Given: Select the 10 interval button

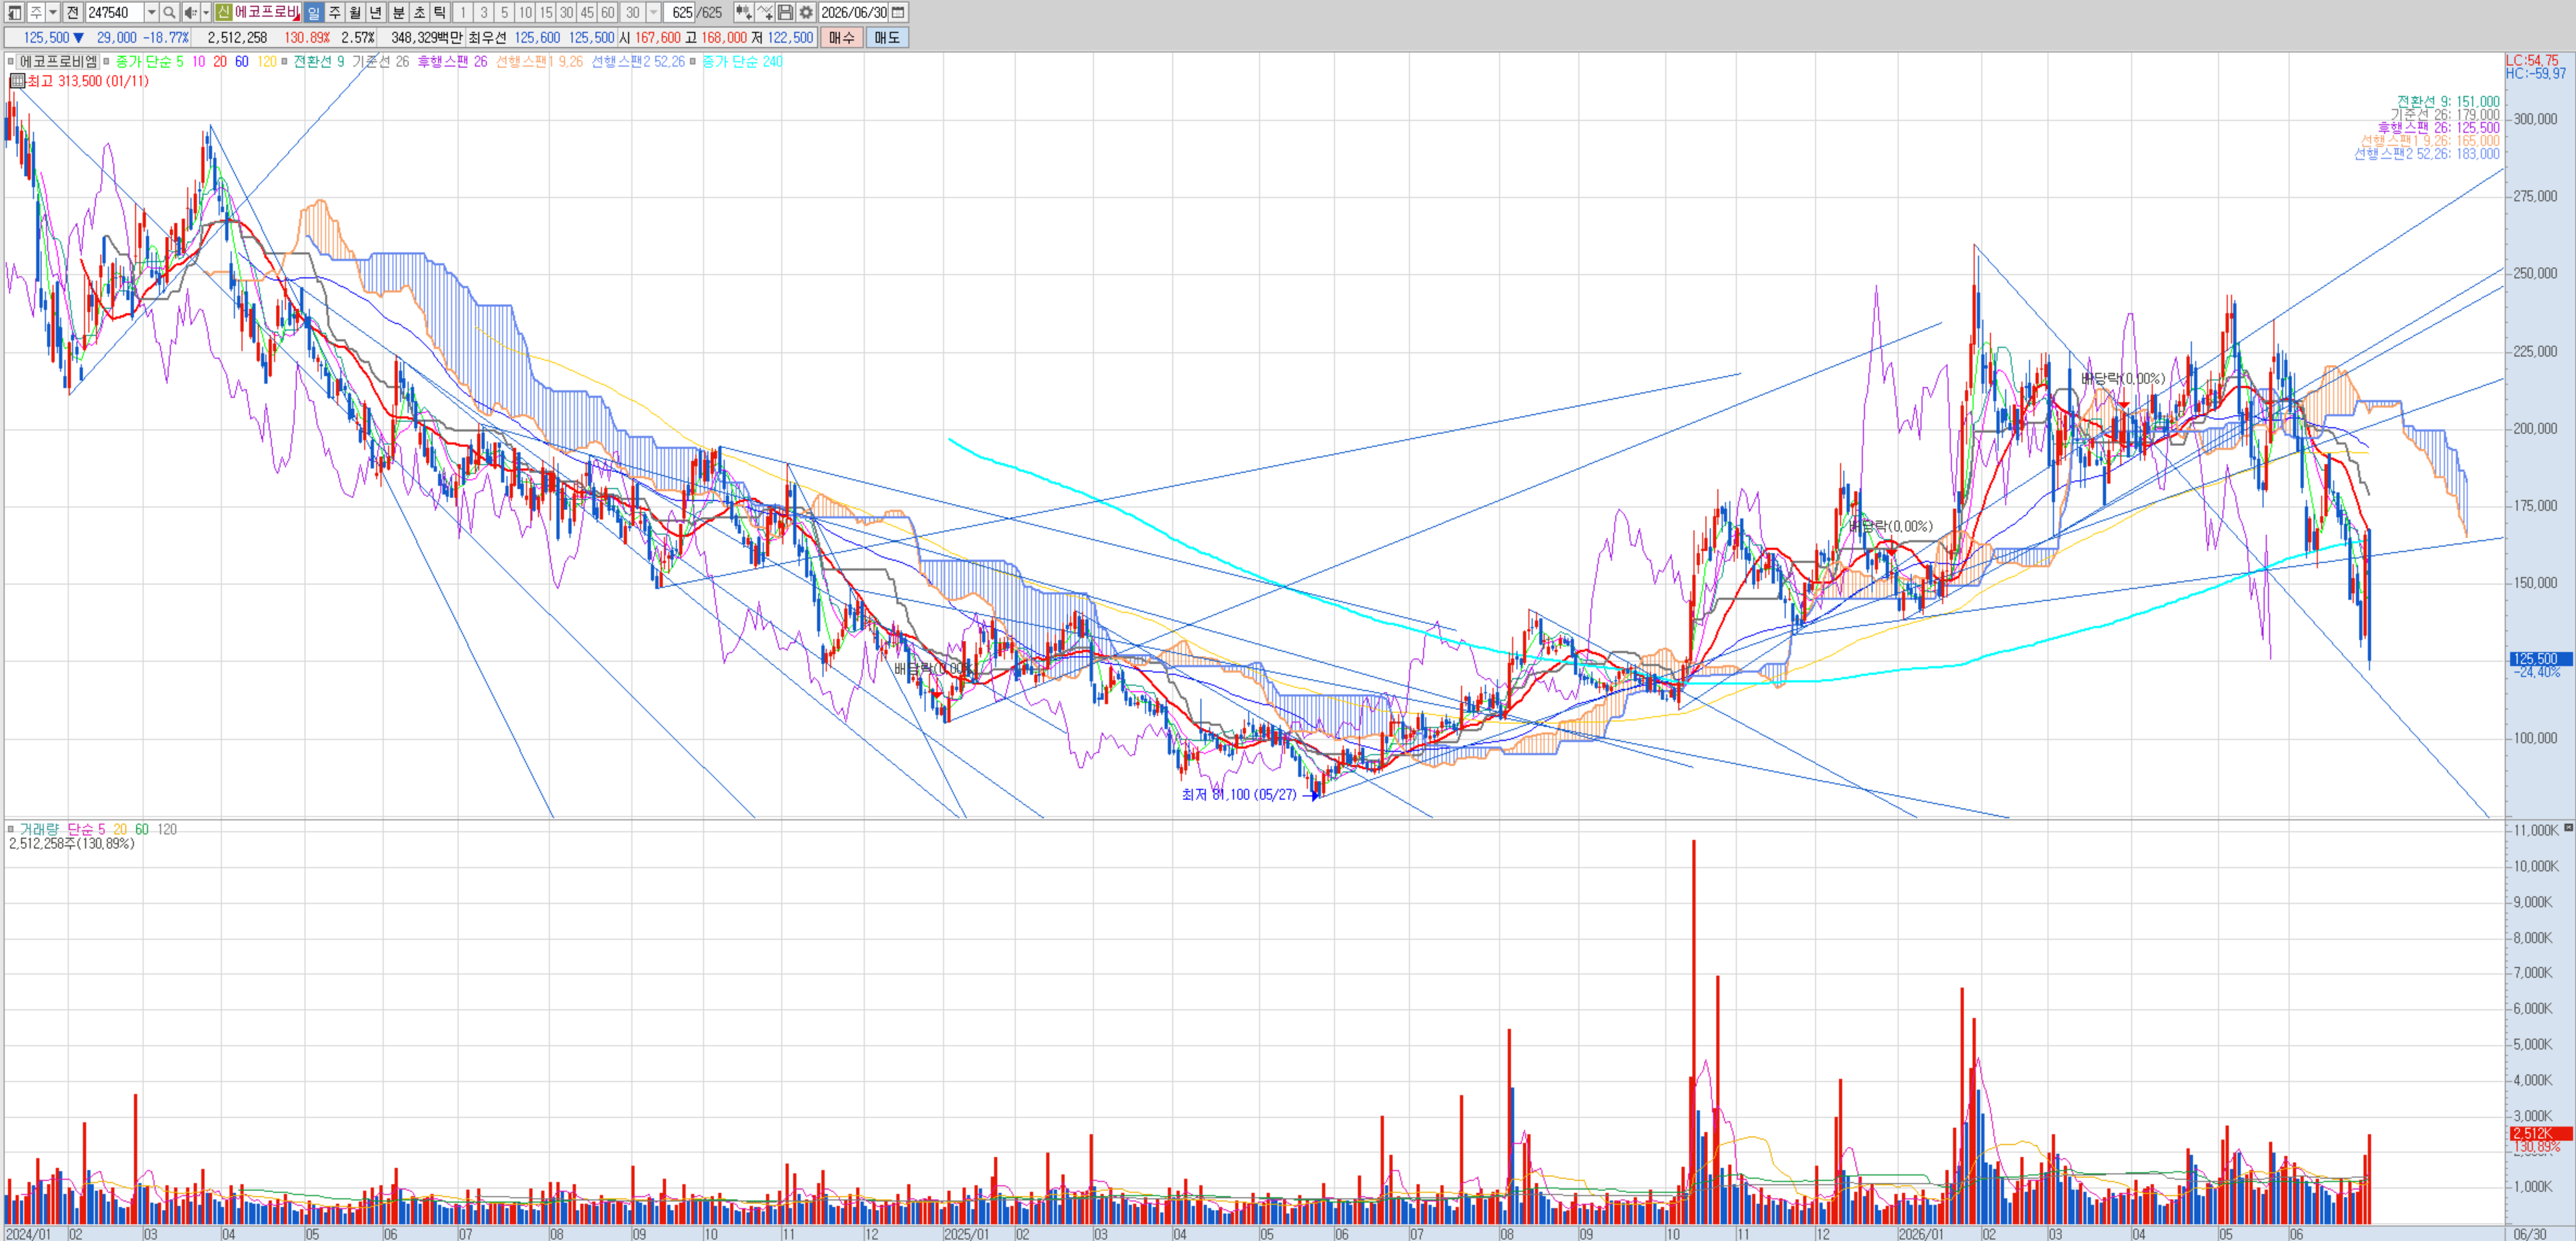Looking at the screenshot, I should point(525,12).
